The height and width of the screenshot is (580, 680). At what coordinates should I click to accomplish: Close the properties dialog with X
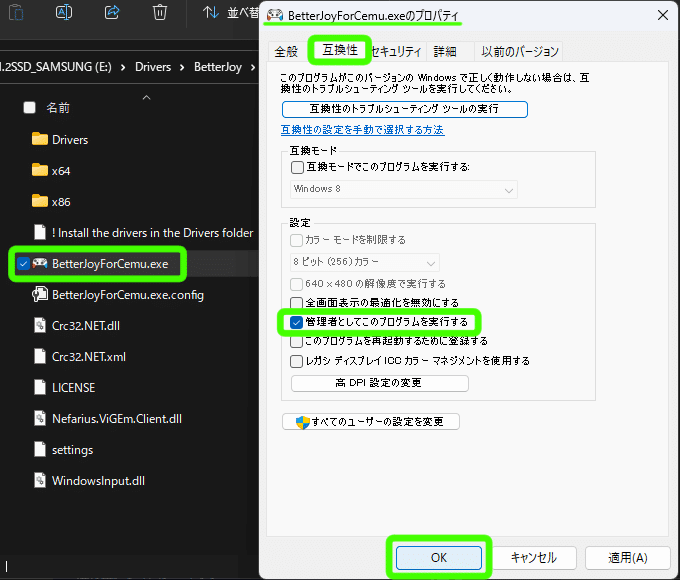pyautogui.click(x=663, y=15)
